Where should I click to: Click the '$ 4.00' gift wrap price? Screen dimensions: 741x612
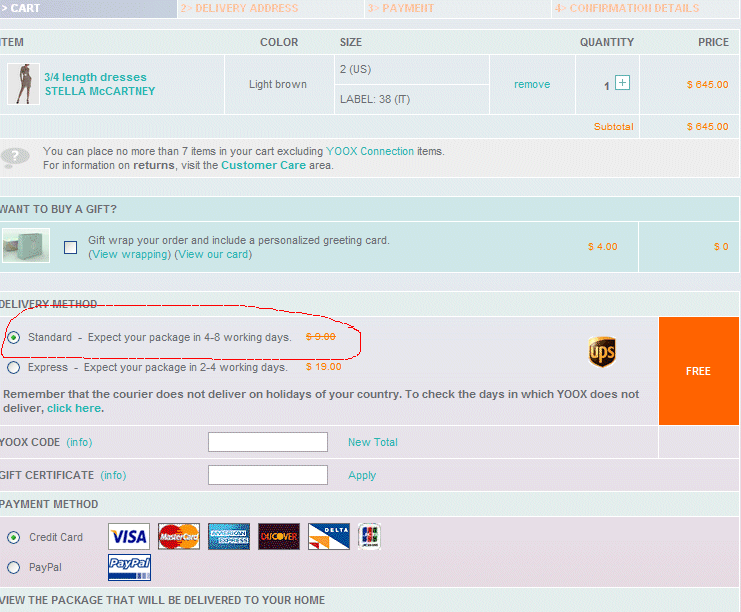point(603,247)
